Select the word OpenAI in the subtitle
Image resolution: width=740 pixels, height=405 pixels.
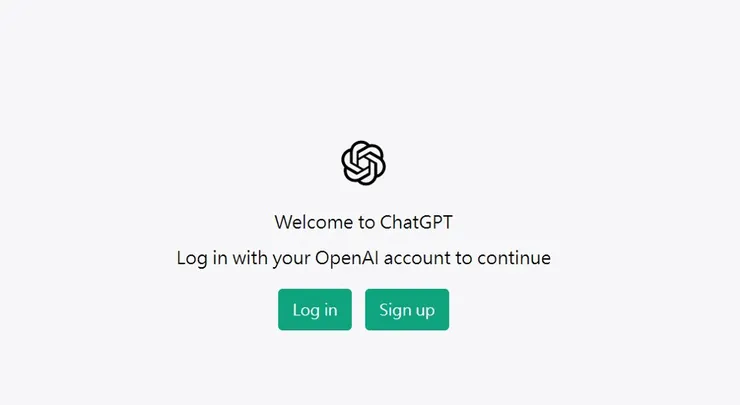pyautogui.click(x=347, y=258)
